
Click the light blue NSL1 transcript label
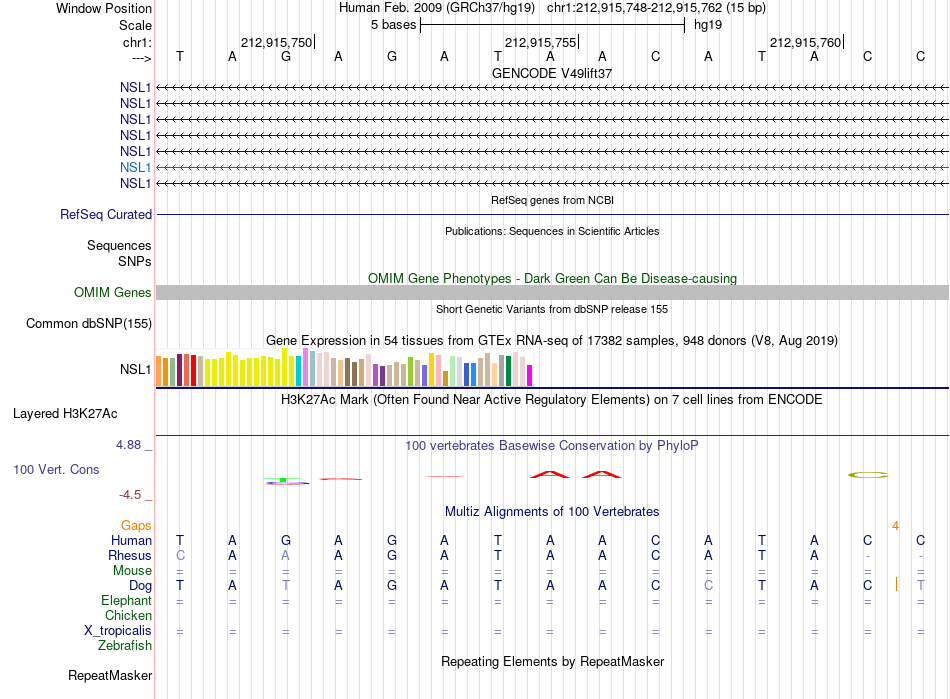tap(135, 167)
